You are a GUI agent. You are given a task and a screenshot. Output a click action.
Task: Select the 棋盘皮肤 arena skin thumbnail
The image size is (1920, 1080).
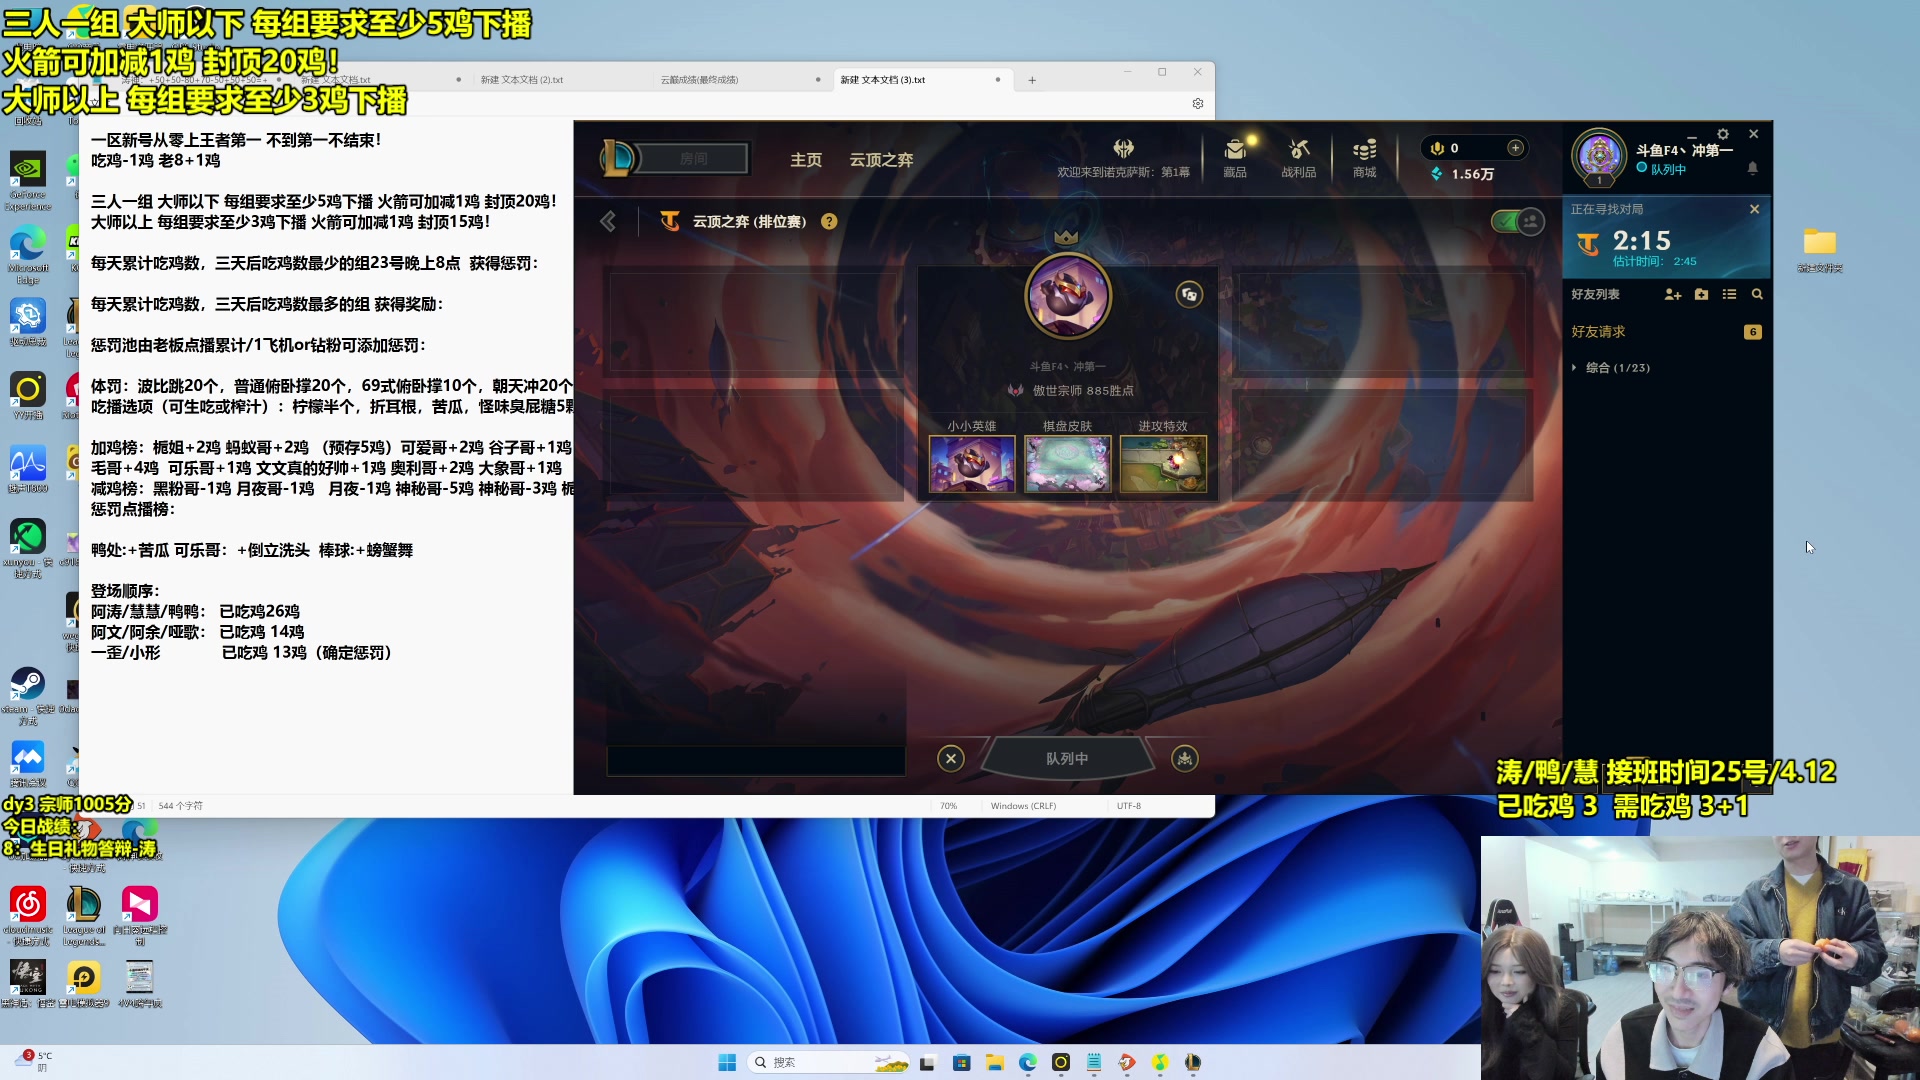(x=1067, y=464)
